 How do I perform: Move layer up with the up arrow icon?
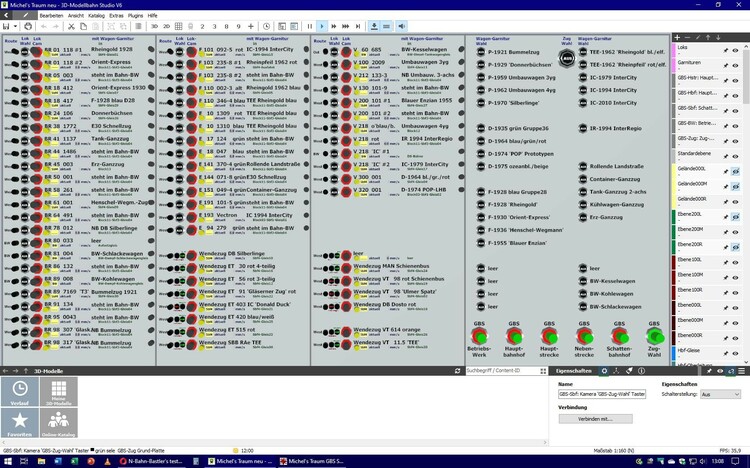point(708,37)
